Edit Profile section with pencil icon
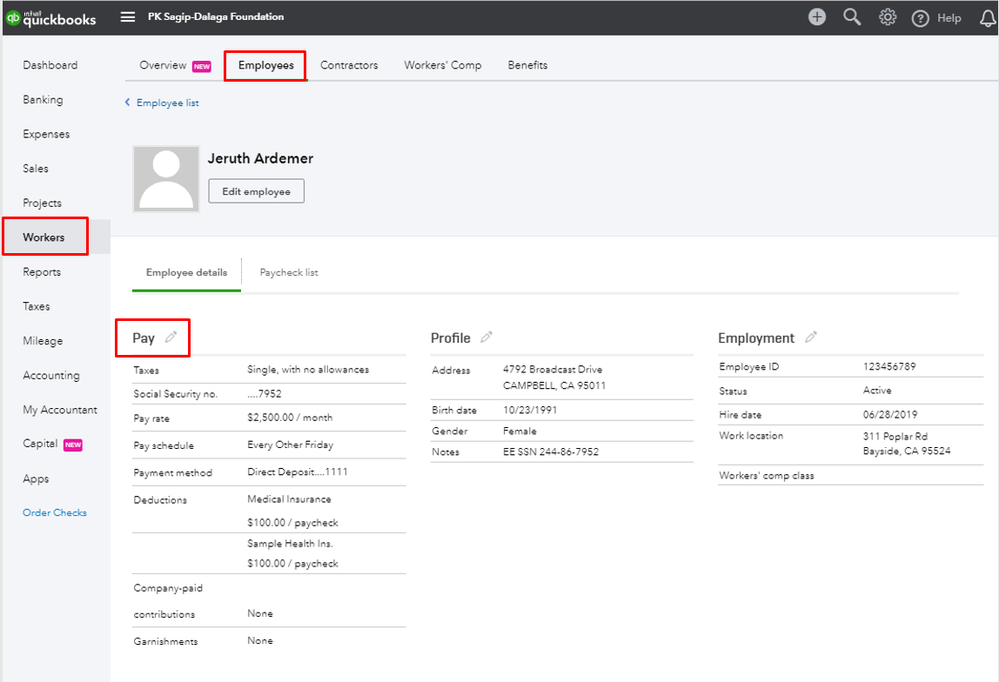The width and height of the screenshot is (999, 682). [487, 338]
